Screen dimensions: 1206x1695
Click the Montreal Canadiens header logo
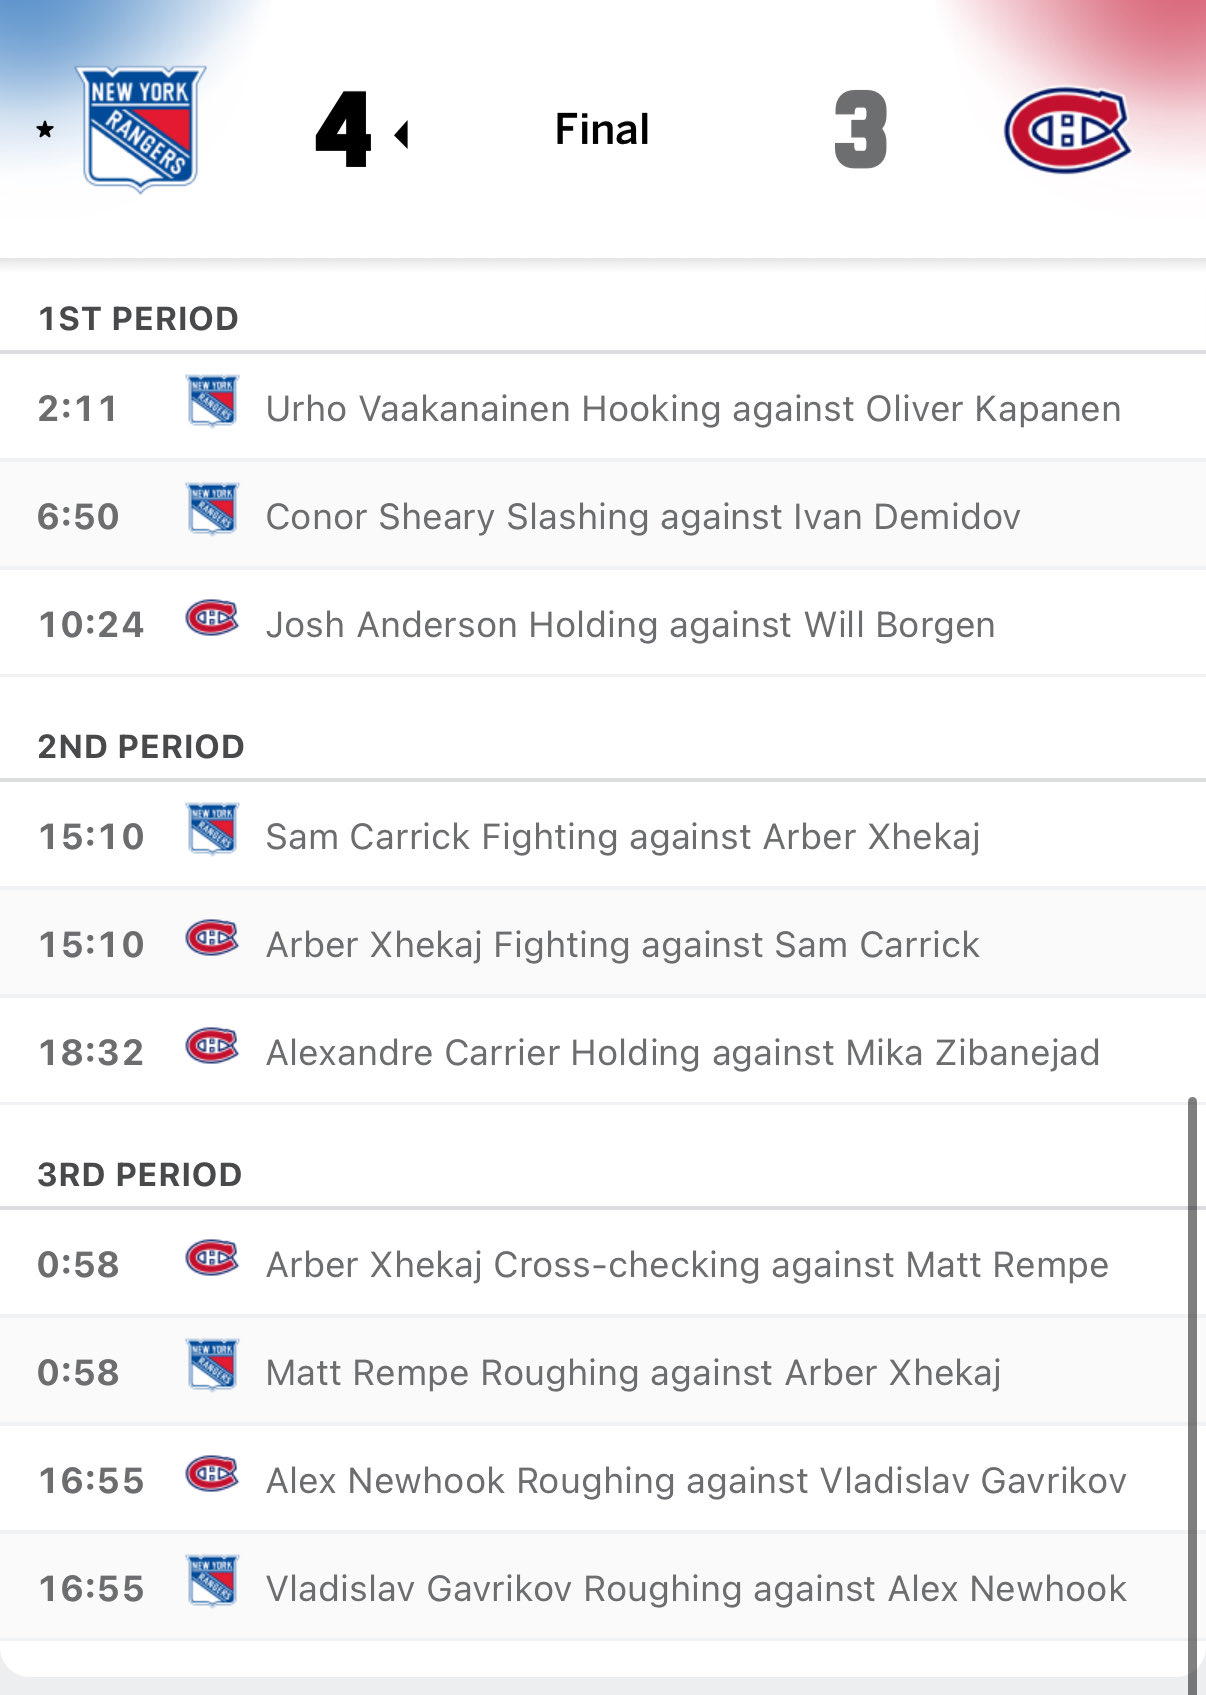pos(1067,130)
